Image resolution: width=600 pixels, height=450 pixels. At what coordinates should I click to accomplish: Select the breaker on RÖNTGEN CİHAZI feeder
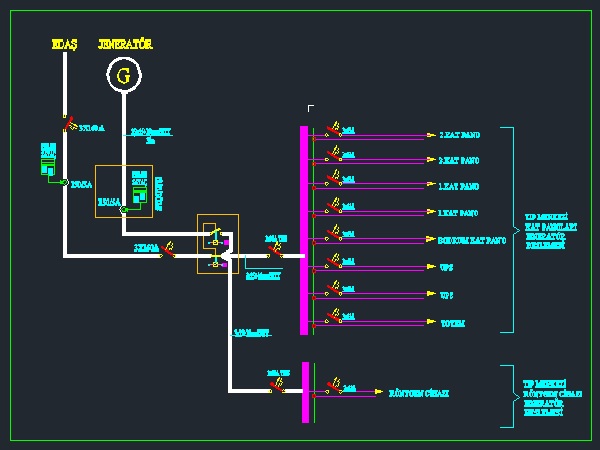337,387
